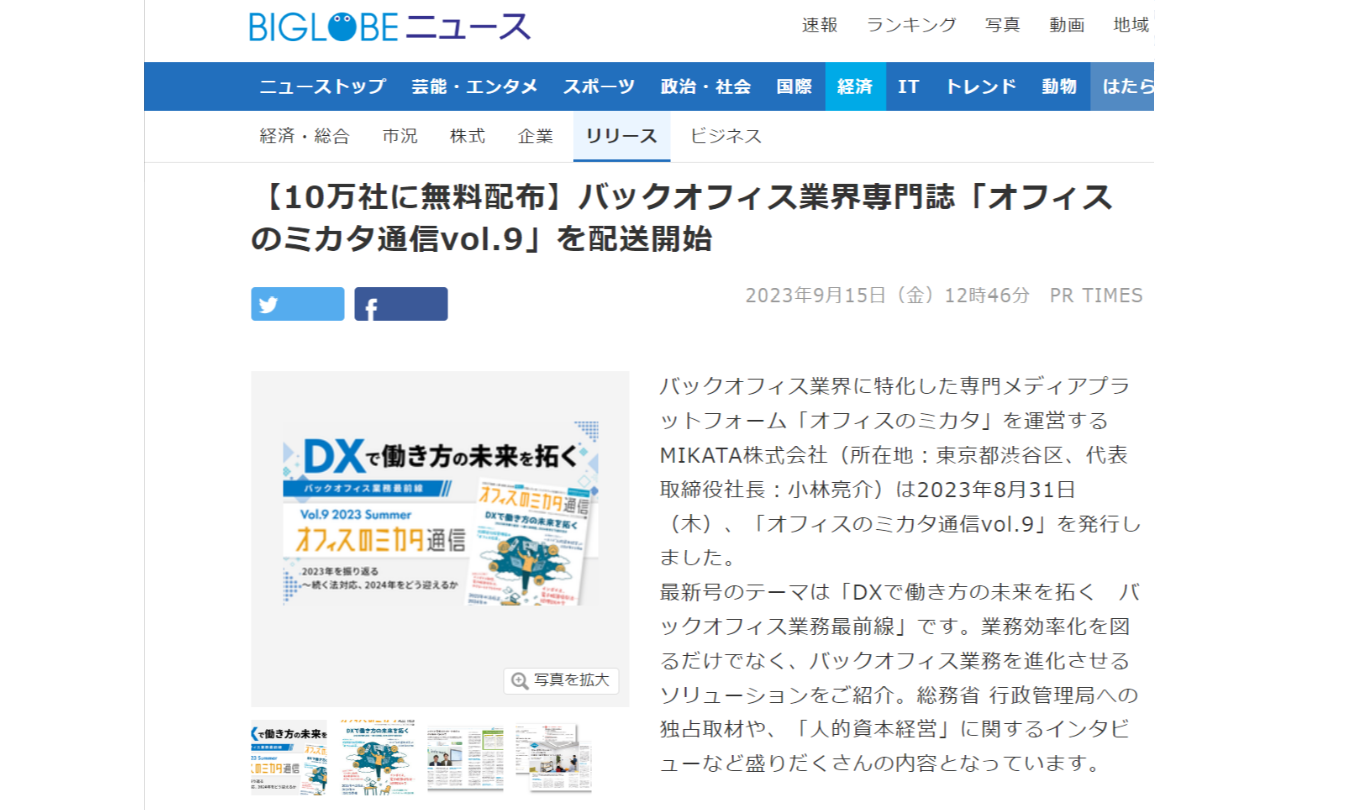Select first thumbnail with 働き方の未来 banner
This screenshot has width=1350, height=810.
288,758
